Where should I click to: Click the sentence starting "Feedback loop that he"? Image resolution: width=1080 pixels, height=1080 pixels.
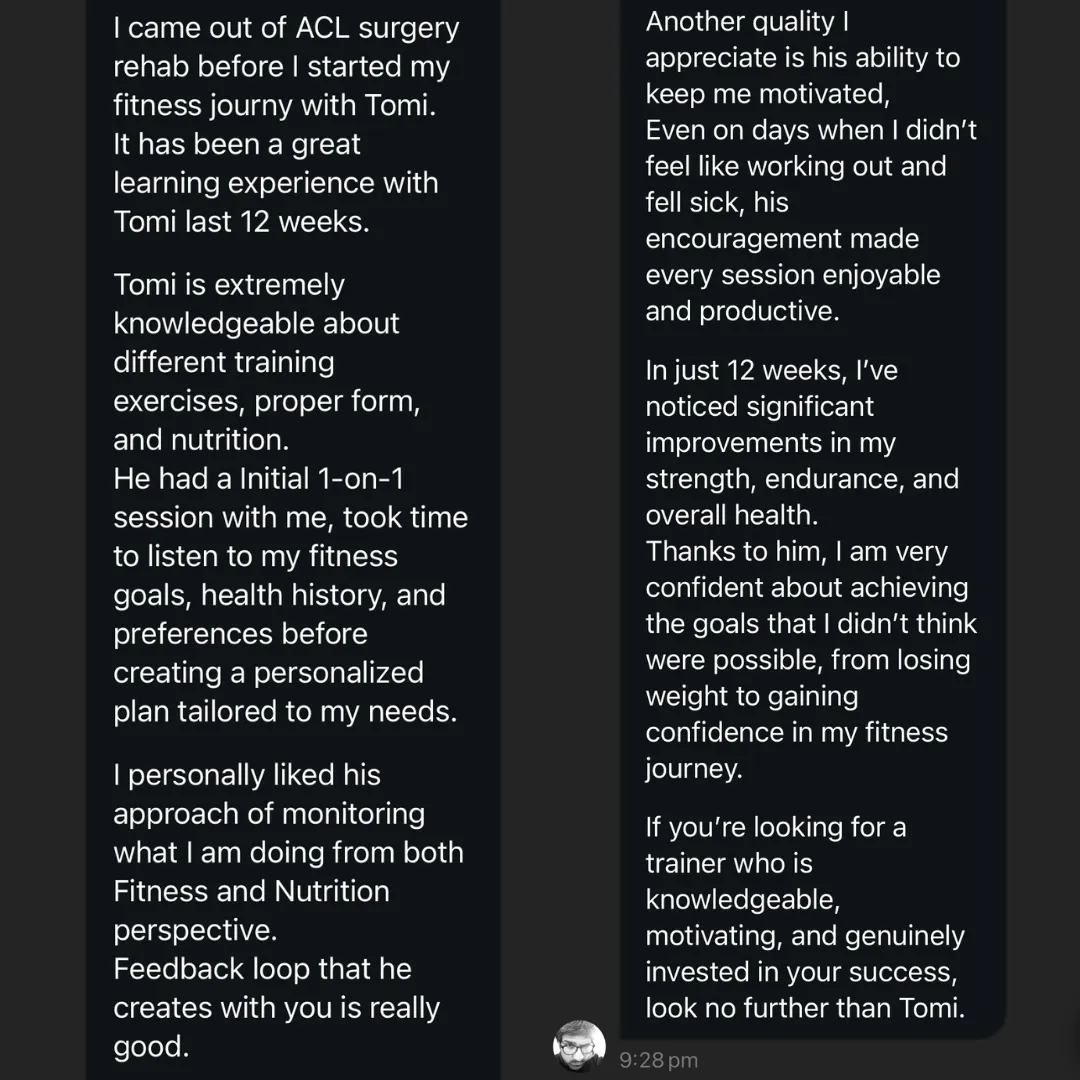point(276,1007)
